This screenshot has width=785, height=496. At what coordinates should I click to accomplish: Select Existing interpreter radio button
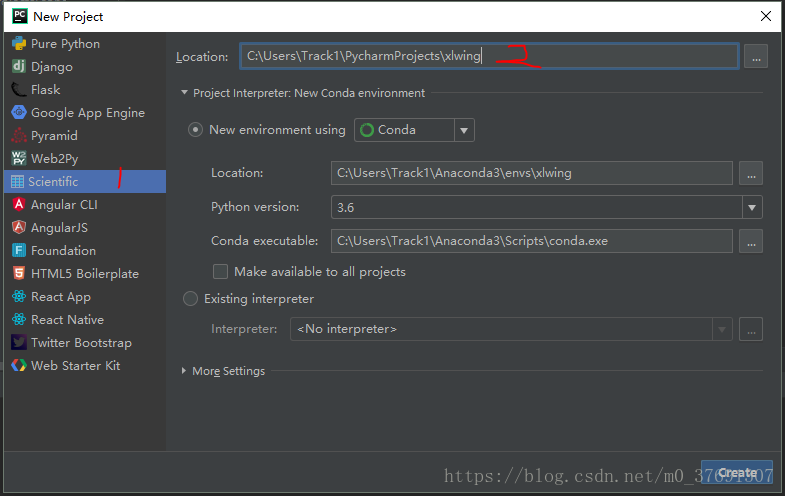[x=190, y=299]
